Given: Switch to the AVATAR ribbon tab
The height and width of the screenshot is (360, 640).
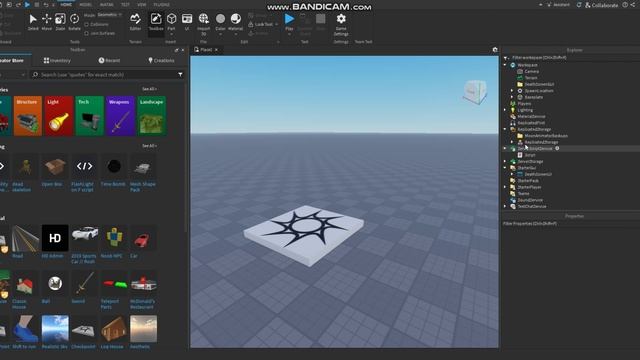Looking at the screenshot, I should pos(107,4).
